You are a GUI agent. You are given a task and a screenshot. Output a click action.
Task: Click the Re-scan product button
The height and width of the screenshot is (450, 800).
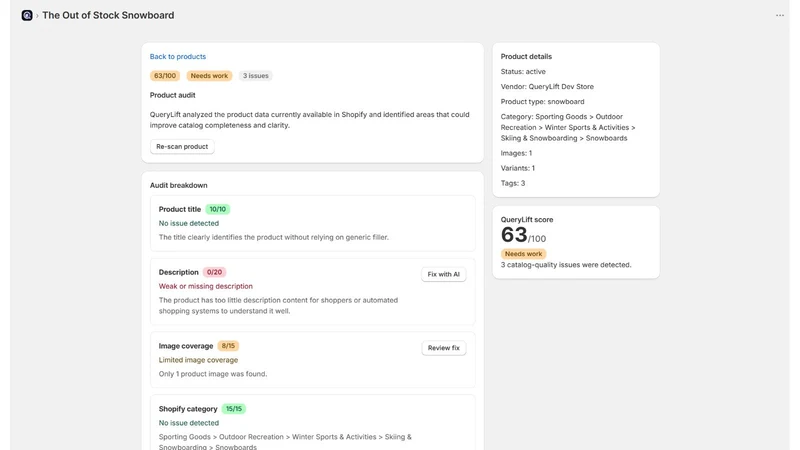point(182,146)
